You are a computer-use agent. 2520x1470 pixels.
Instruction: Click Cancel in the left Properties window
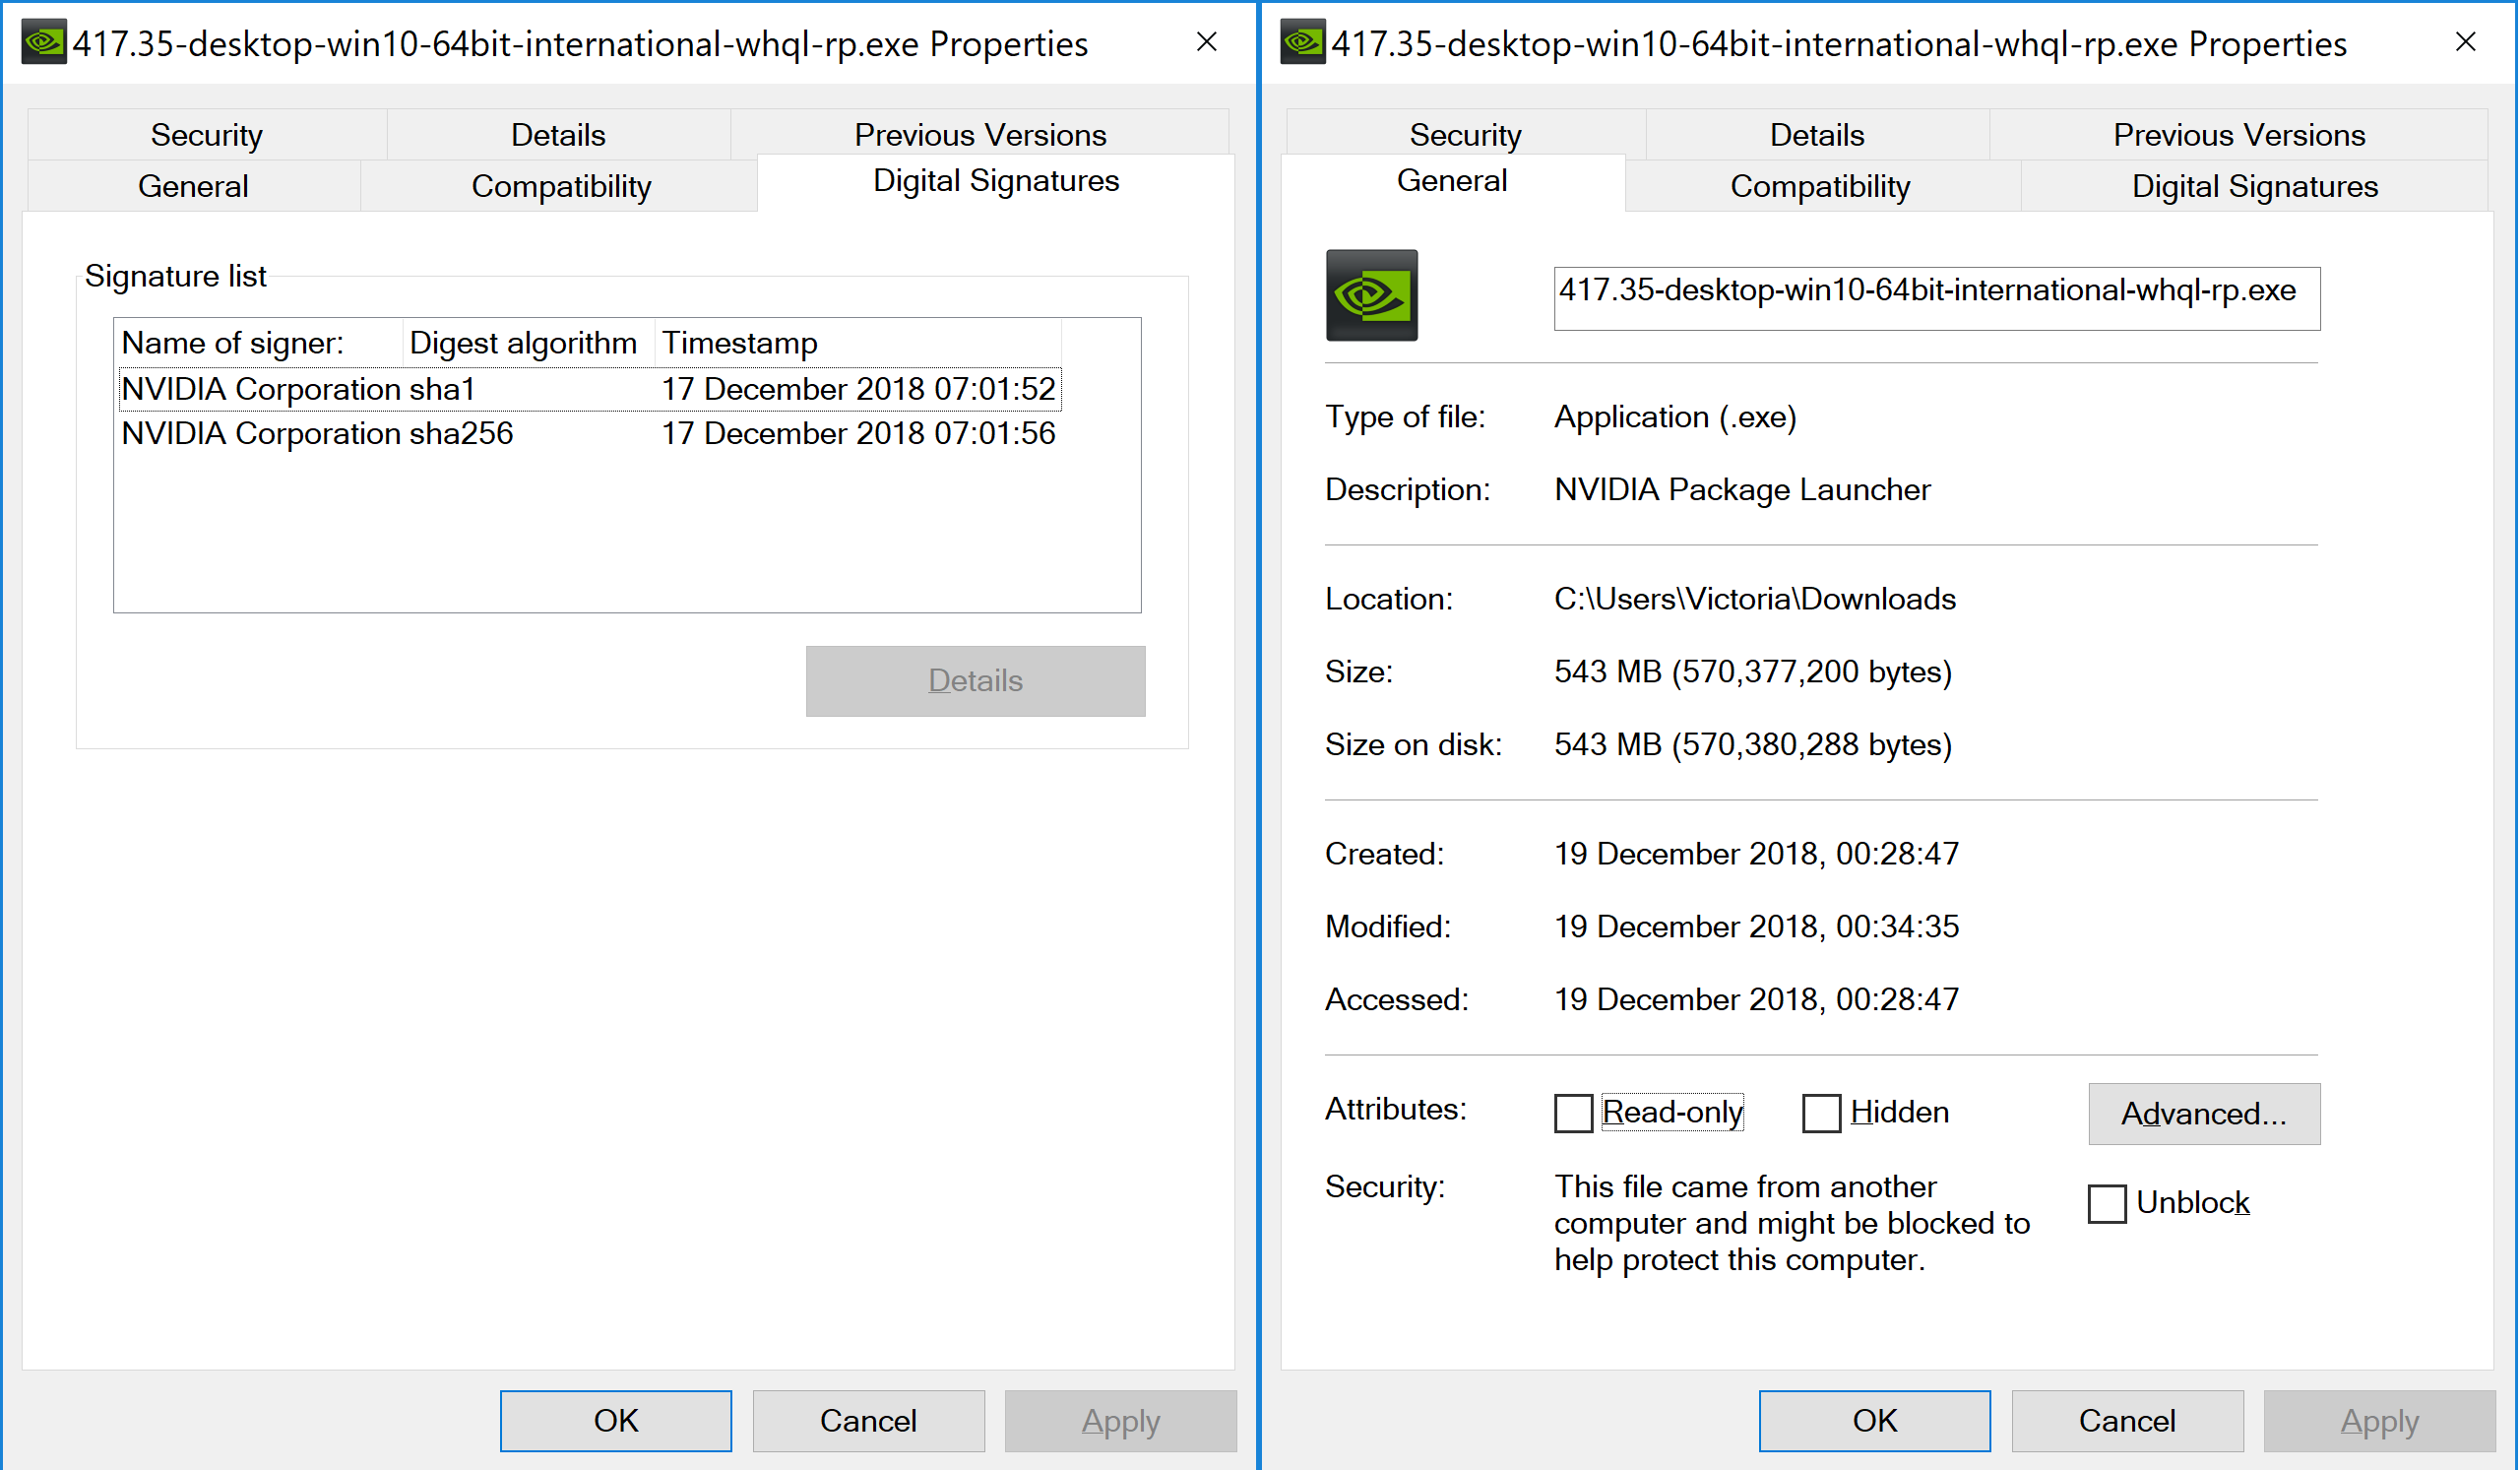pos(868,1421)
